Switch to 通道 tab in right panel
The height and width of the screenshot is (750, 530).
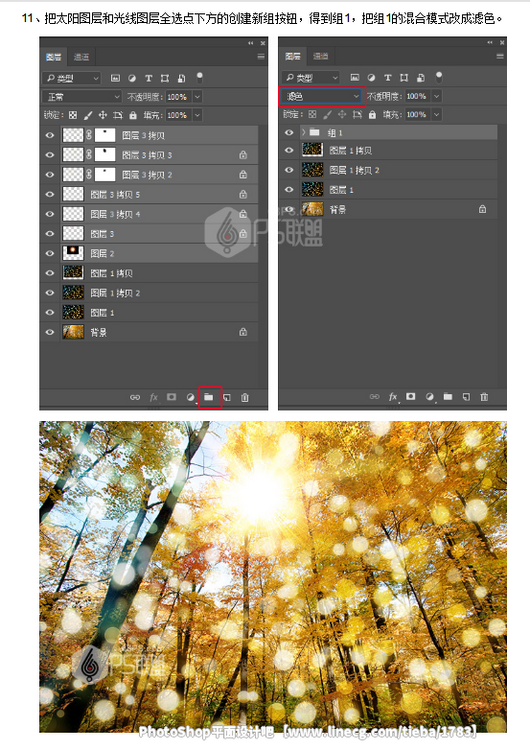(320, 56)
